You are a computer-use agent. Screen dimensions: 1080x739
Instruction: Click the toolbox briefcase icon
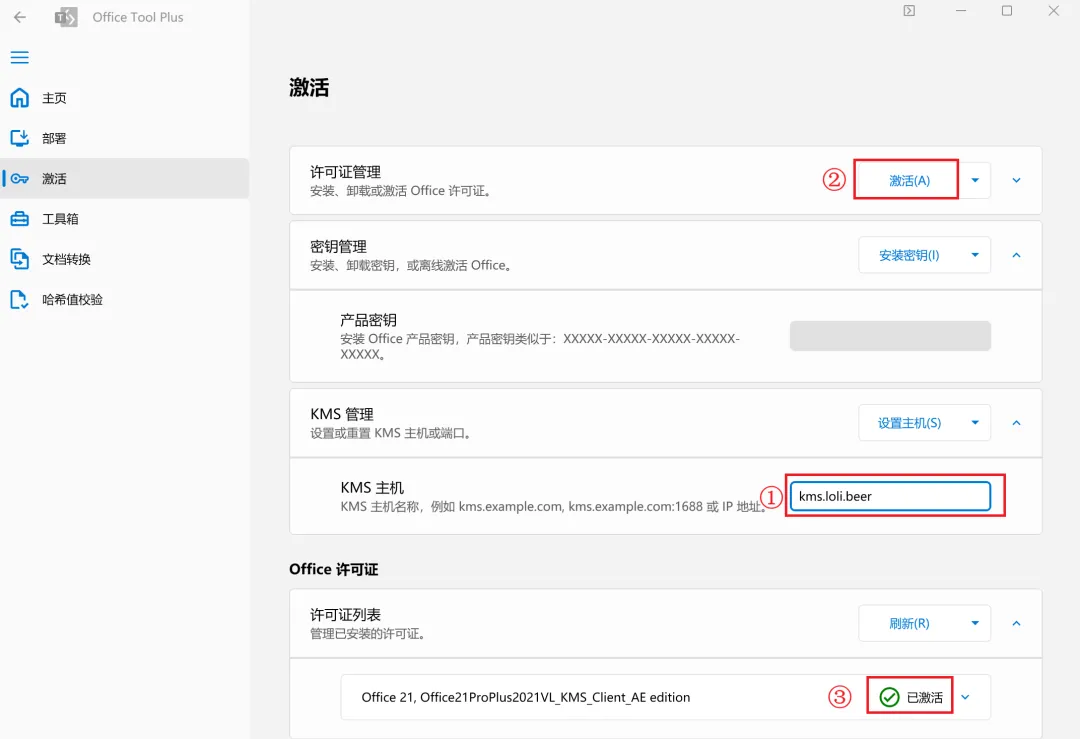click(20, 219)
